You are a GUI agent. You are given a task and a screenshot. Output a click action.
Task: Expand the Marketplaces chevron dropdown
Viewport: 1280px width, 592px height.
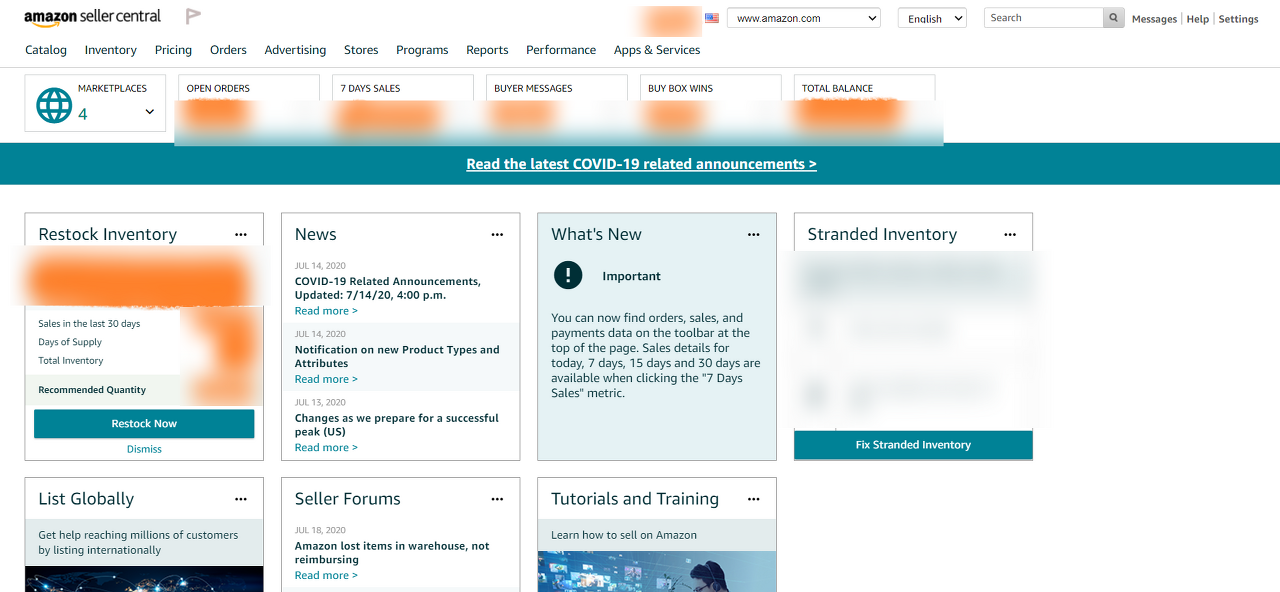coord(150,112)
